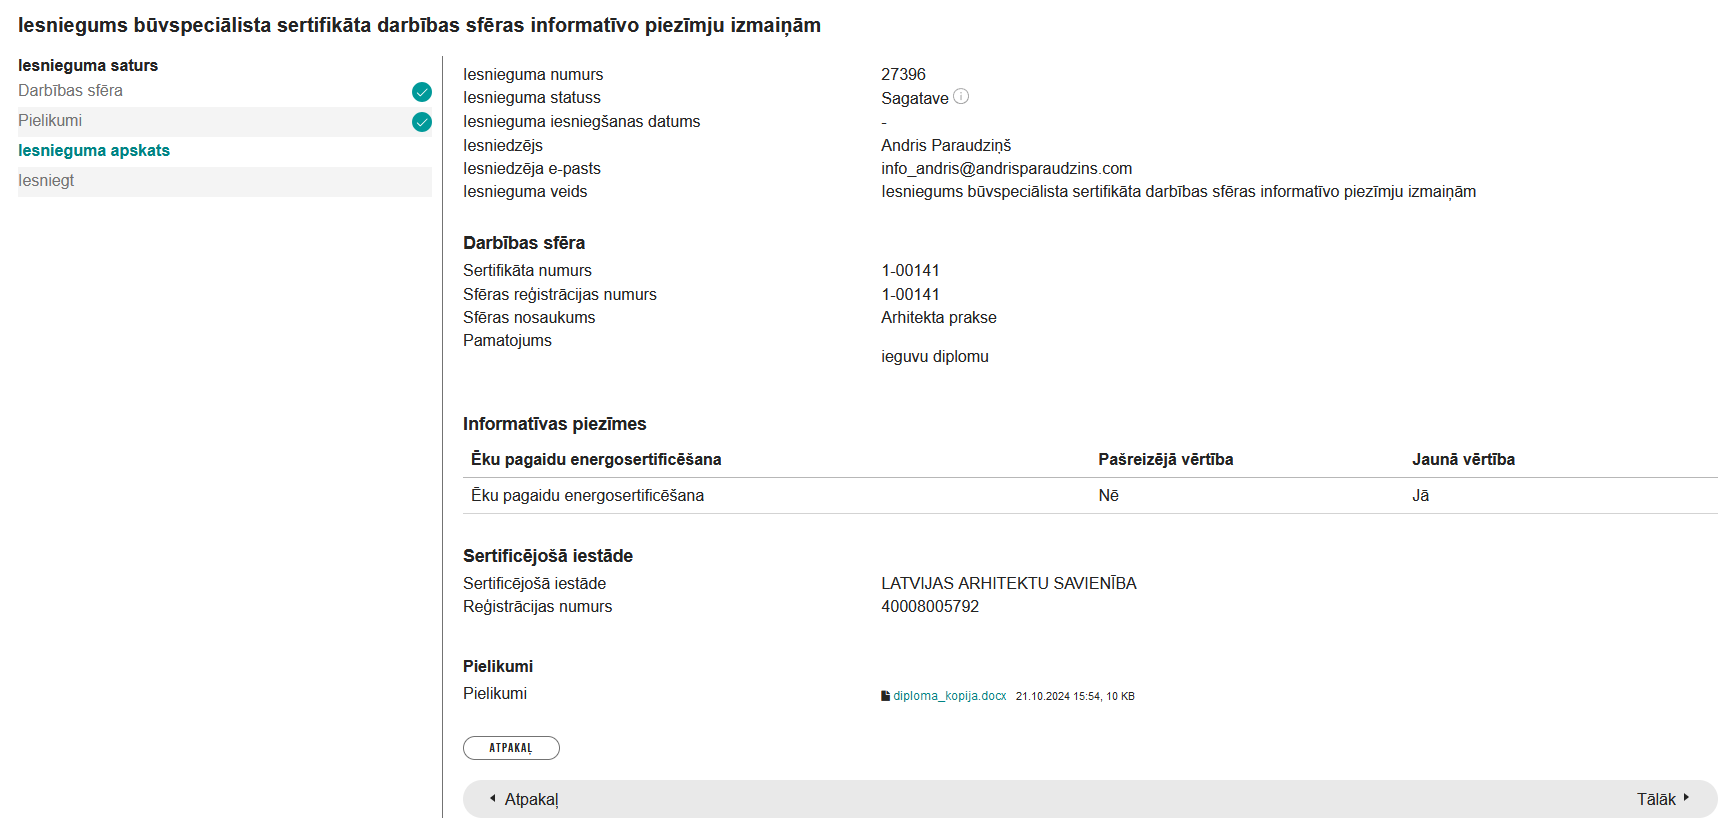This screenshot has height=823, width=1728.
Task: Click the Sfēras nosaukums value Arhitekta prakse
Action: click(x=938, y=318)
